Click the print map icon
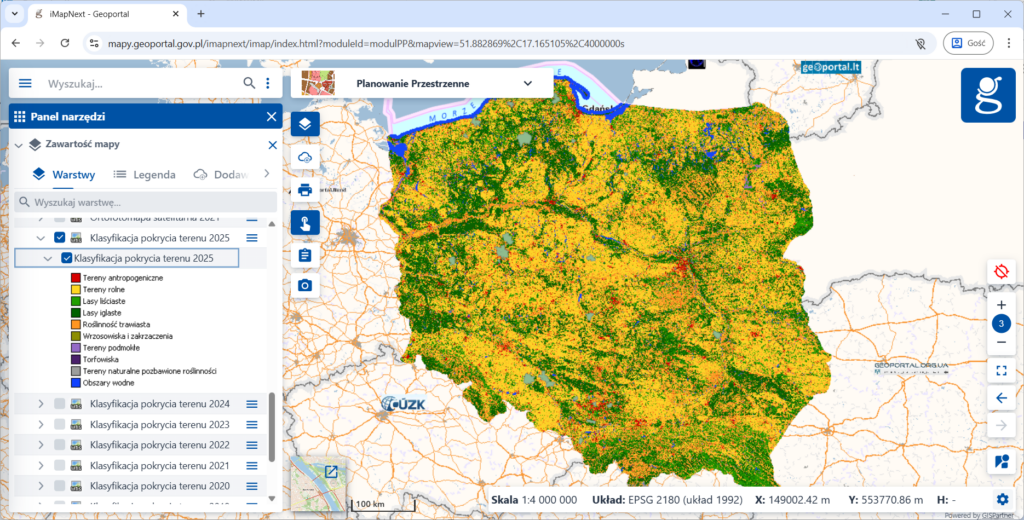The image size is (1024, 520). point(305,190)
